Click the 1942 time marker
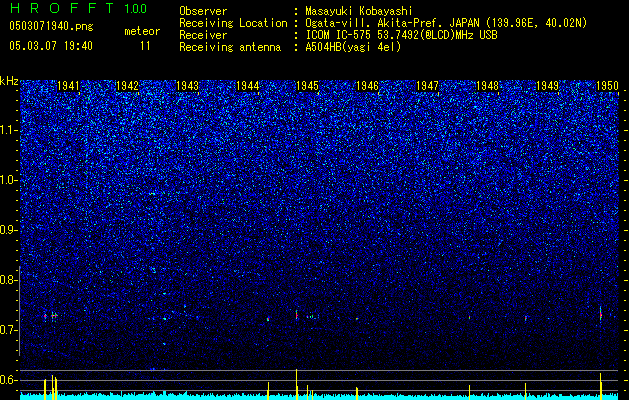Screen dimensions: 629x400 128,86
